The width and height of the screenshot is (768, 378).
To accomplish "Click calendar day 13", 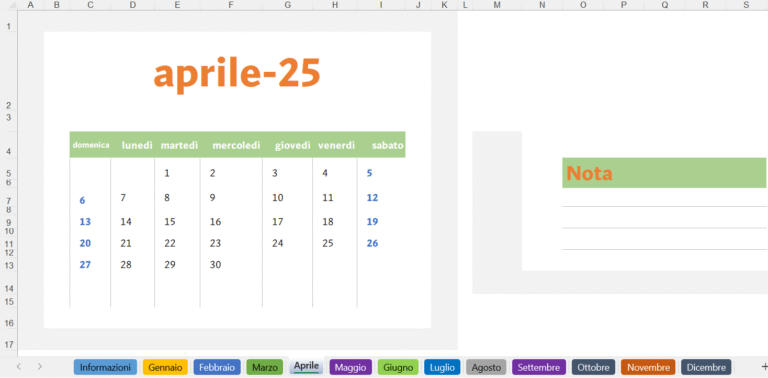I will pyautogui.click(x=85, y=222).
